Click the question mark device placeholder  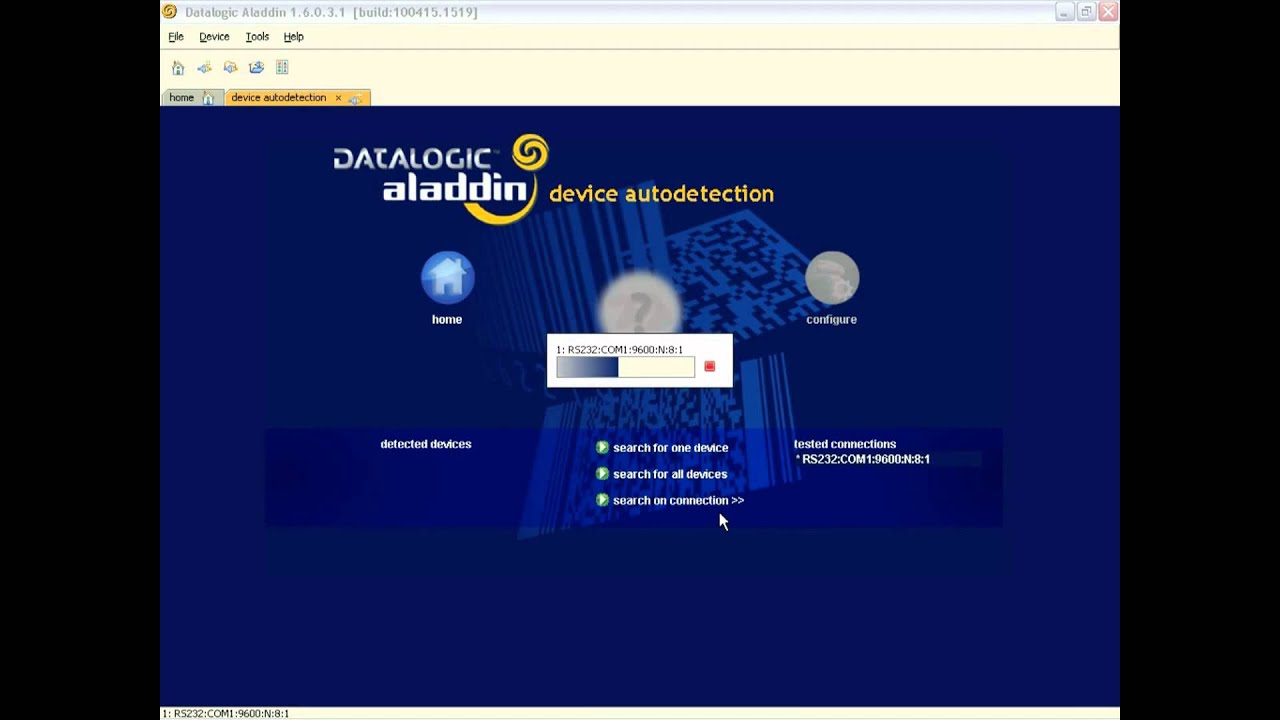[x=640, y=304]
